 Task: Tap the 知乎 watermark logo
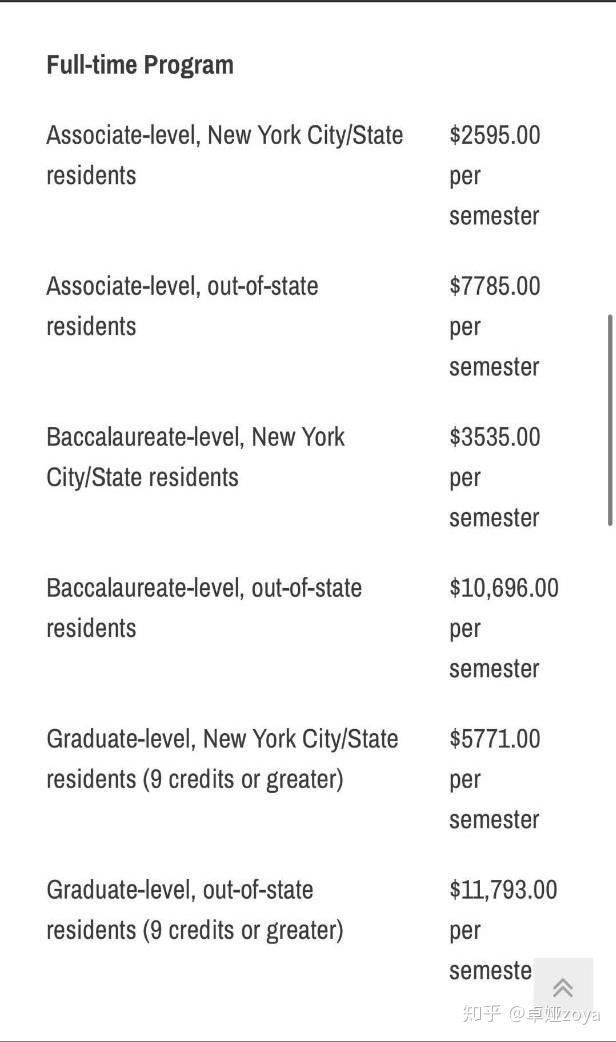(x=479, y=1014)
